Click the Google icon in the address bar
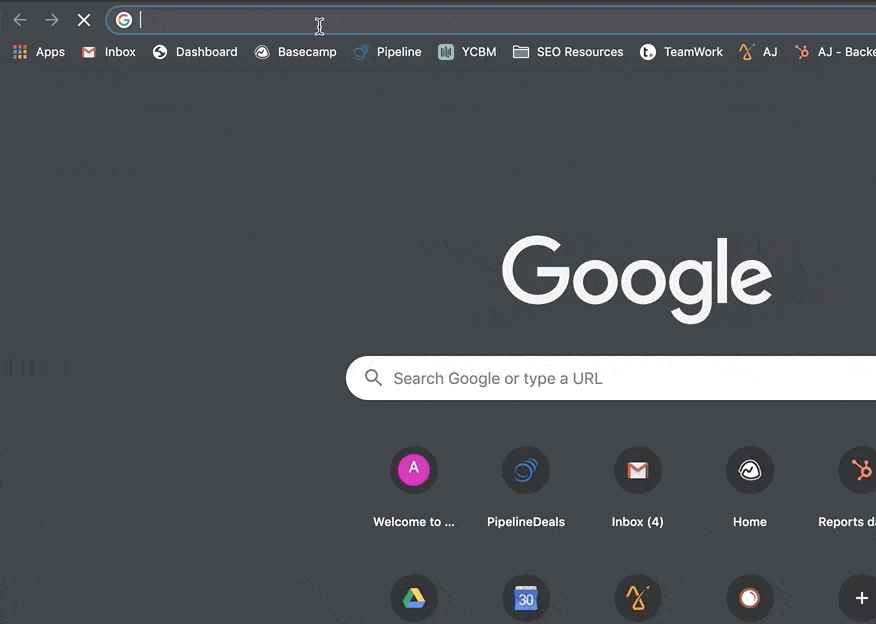Screen dimensions: 876x624 (x=123, y=20)
